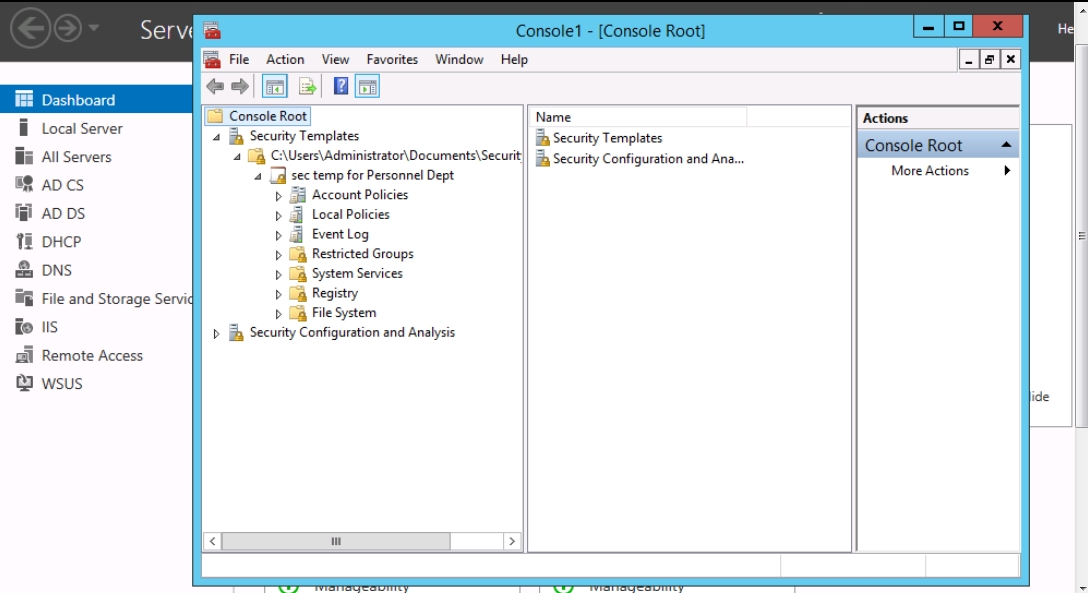Screen dimensions: 1088x593
Task: Open the Favorites menu
Action: (392, 60)
